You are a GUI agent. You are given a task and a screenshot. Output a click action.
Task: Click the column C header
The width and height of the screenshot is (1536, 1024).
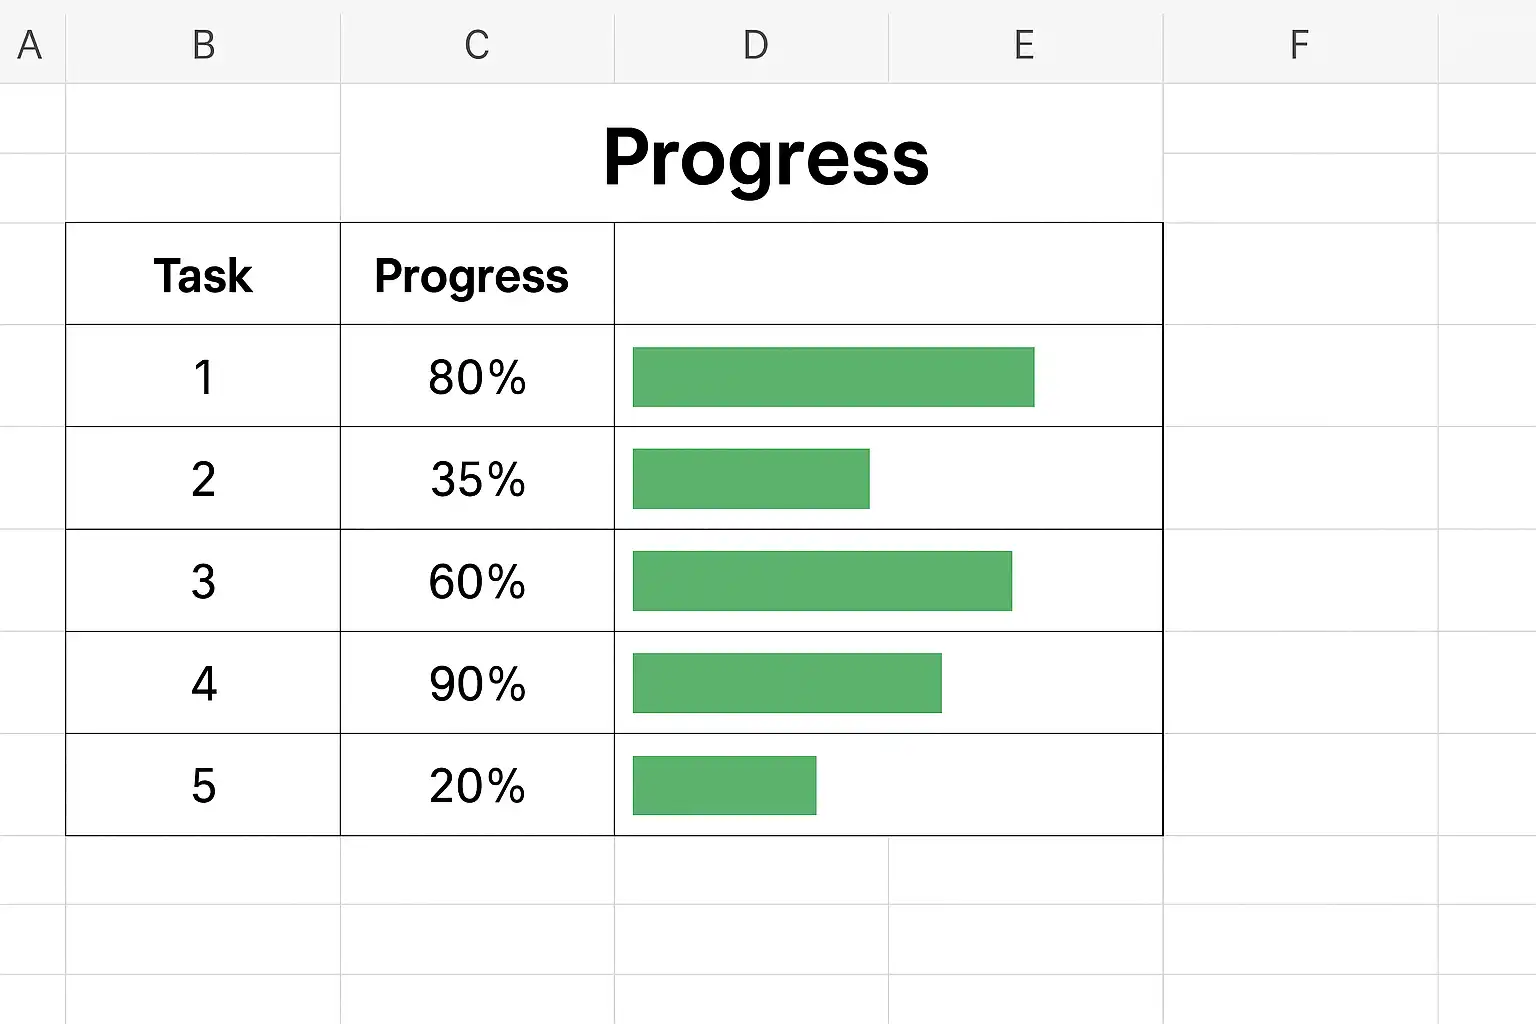(x=477, y=45)
